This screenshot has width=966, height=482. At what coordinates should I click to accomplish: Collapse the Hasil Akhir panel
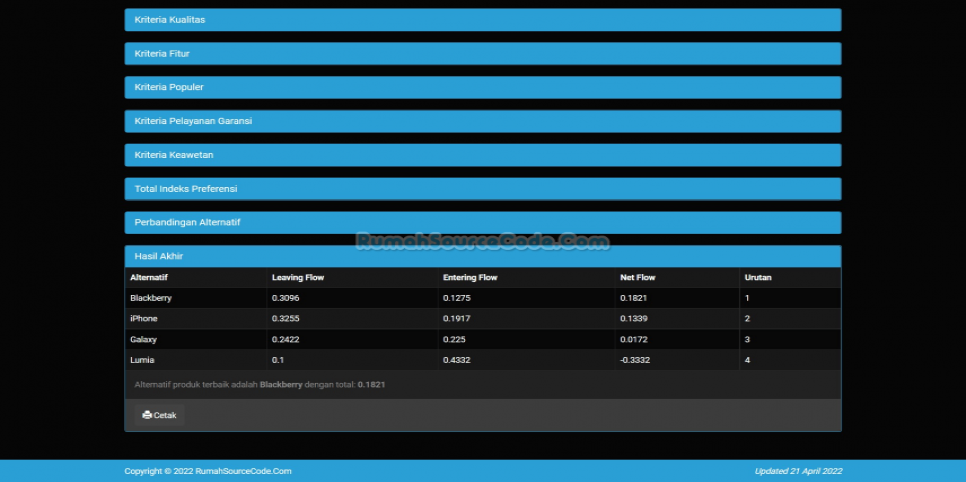(158, 257)
